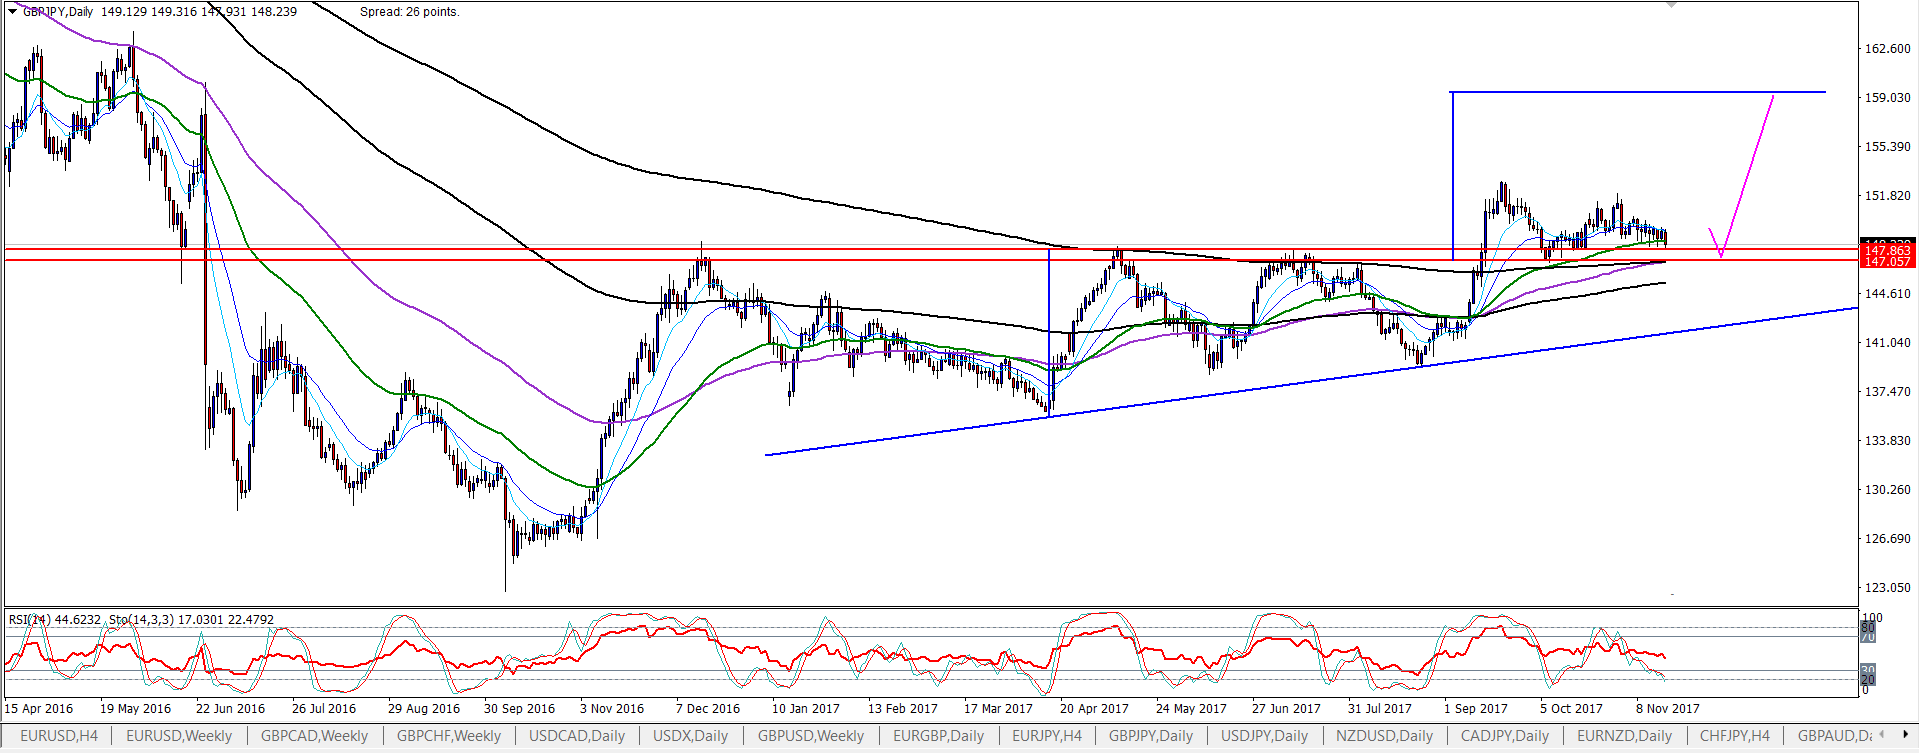Click the oscillator scale value 100
This screenshot has height=753, width=1919.
1872,618
